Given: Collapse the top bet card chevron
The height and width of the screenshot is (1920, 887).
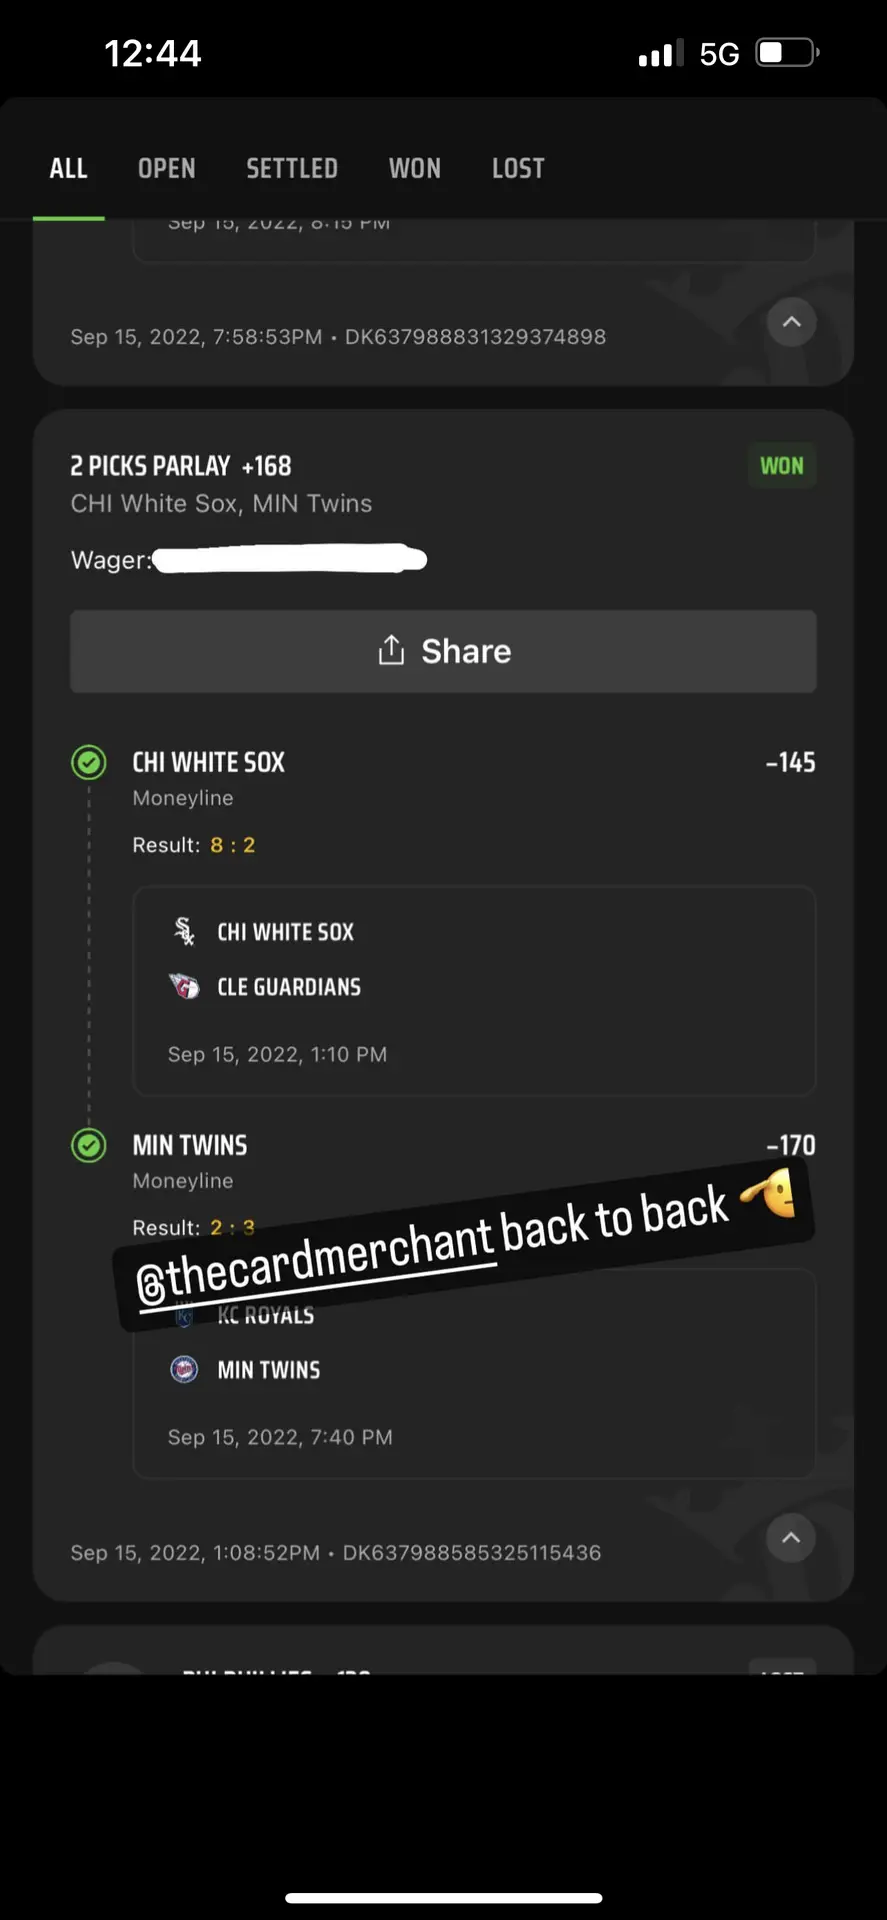Looking at the screenshot, I should pyautogui.click(x=791, y=322).
